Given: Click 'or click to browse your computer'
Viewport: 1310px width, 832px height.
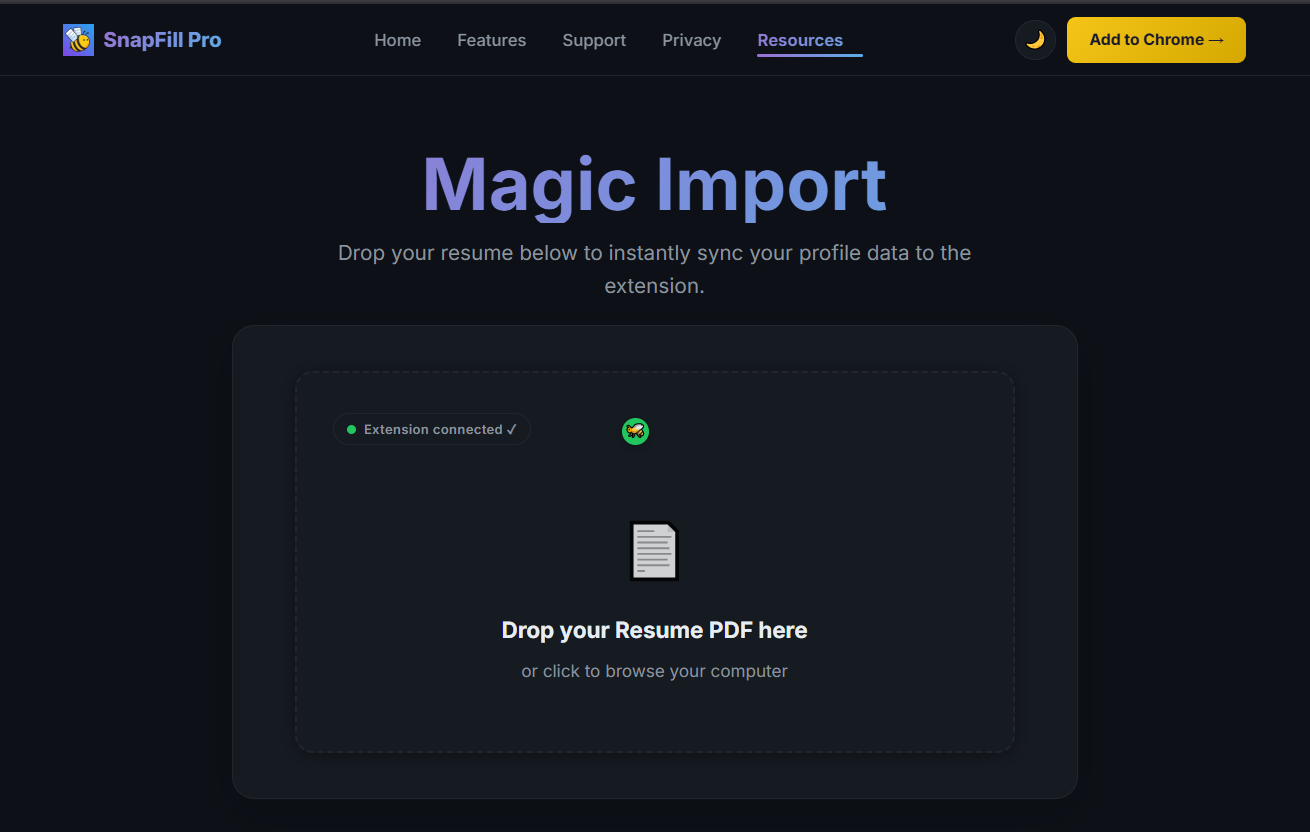Looking at the screenshot, I should coord(654,671).
